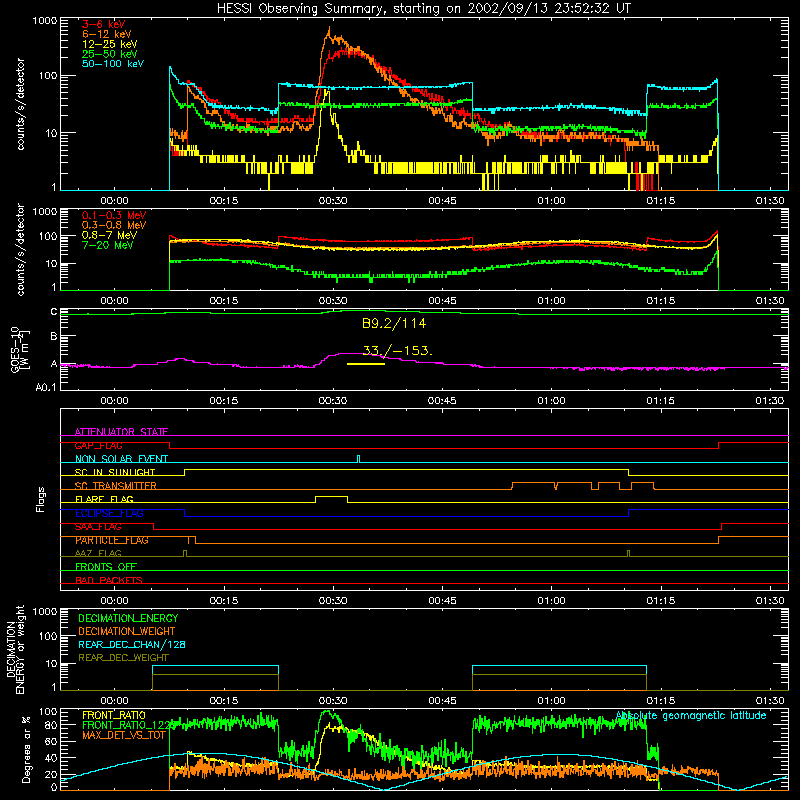The height and width of the screenshot is (800, 800).
Task: Click the 7-20 MeV legend entry
Action: point(108,245)
